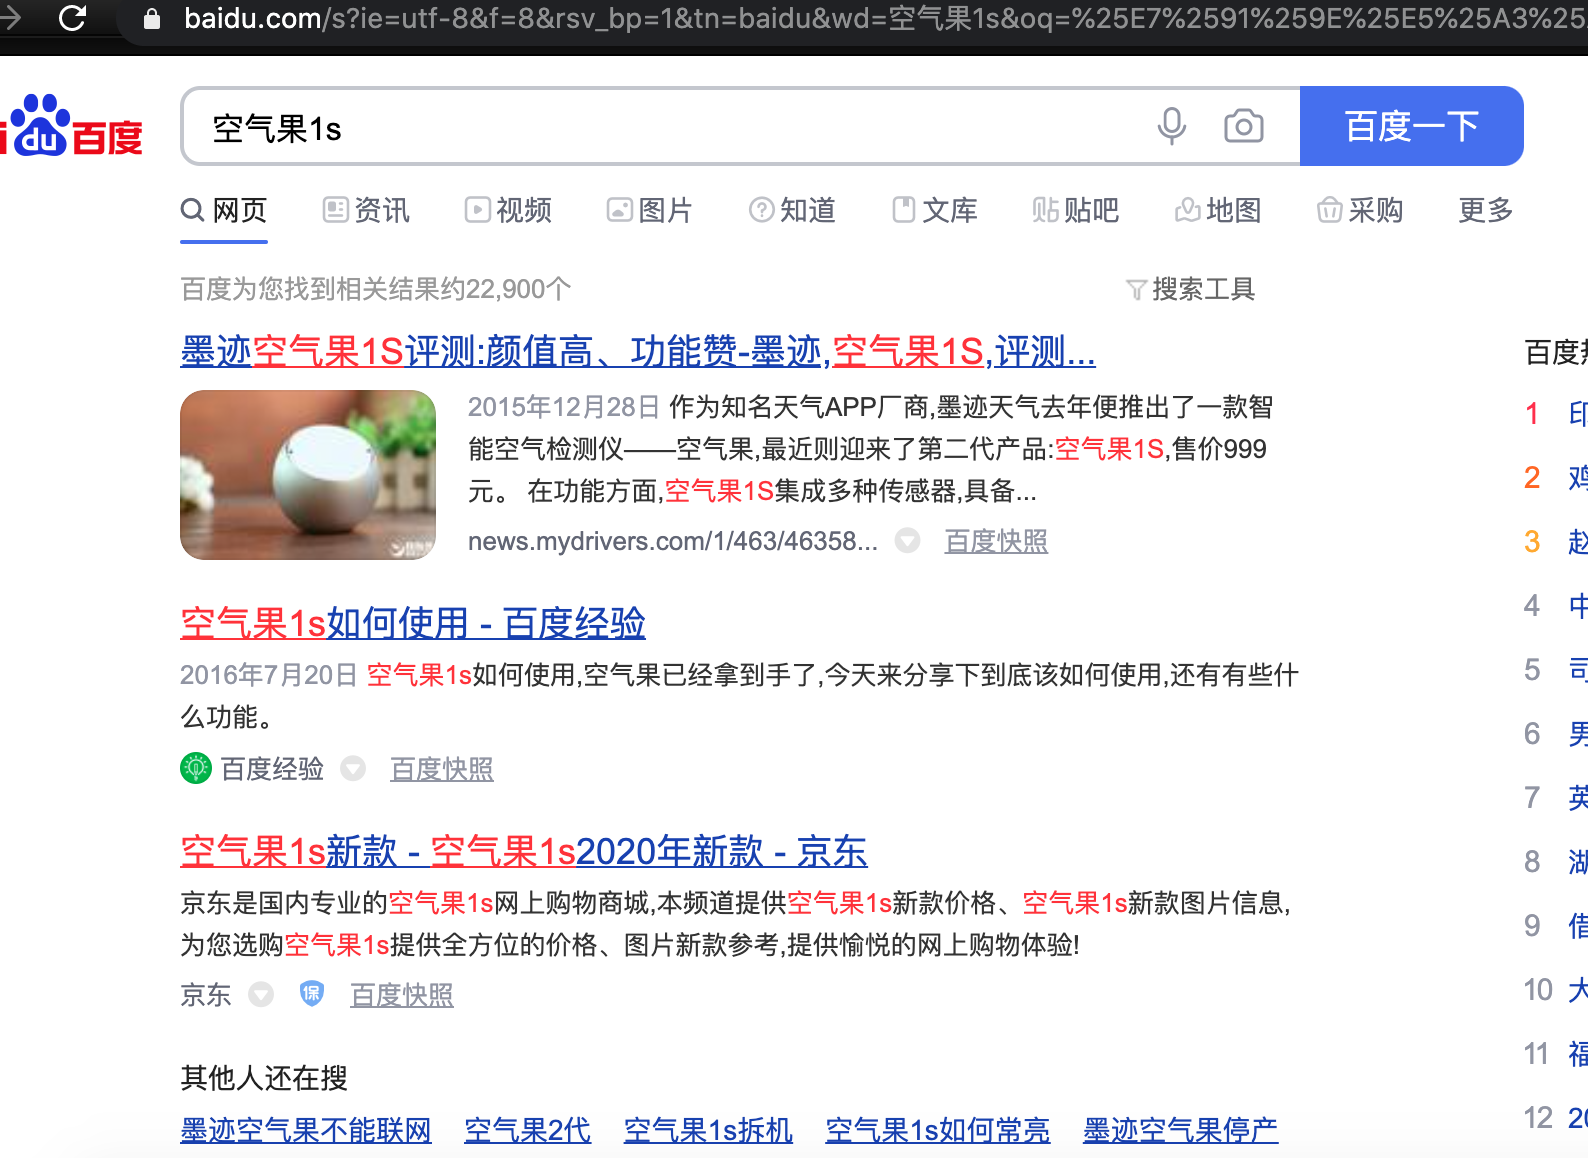The image size is (1588, 1158).
Task: Click related search 墨迹空气果不能联网
Action: point(306,1130)
